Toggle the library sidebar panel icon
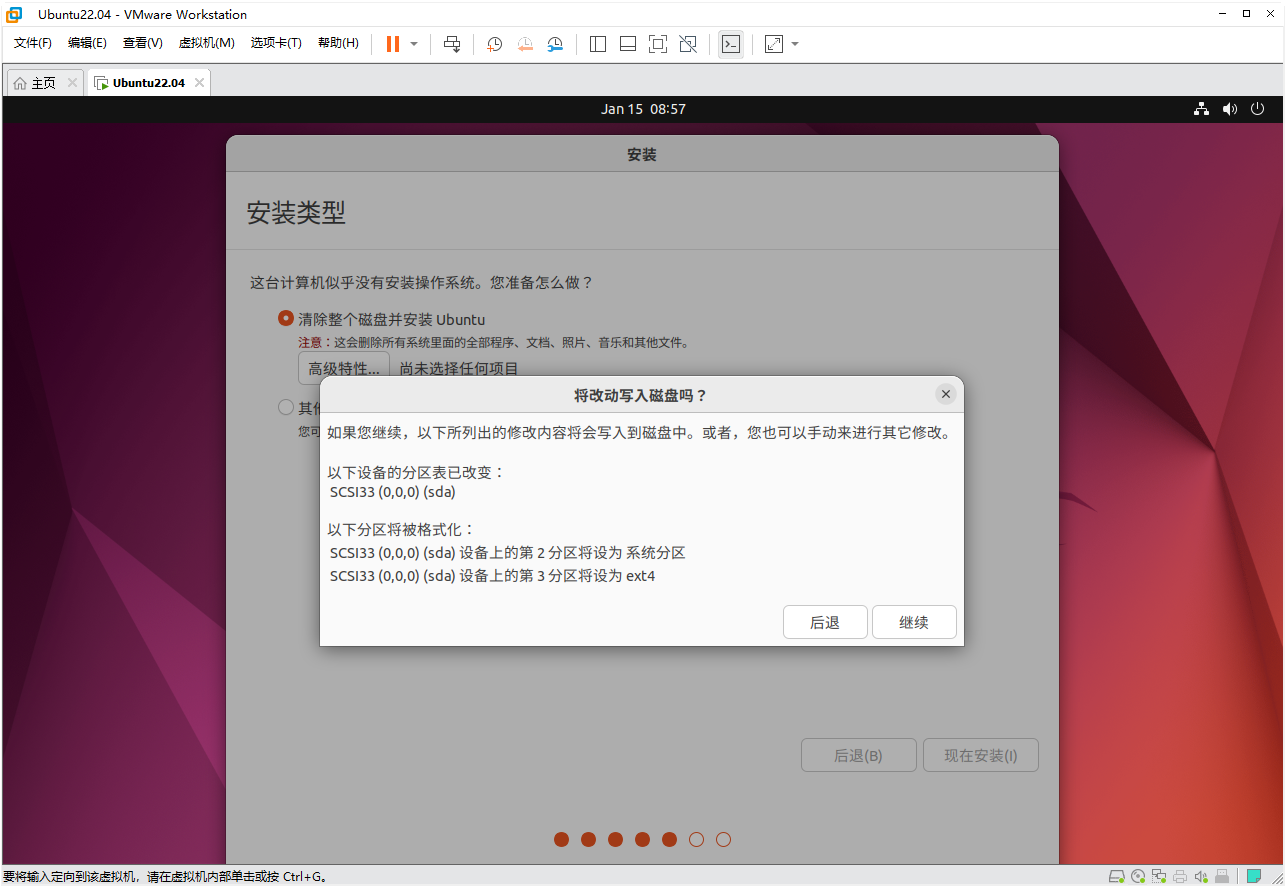Screen dimensions: 1286x887 tap(598, 44)
